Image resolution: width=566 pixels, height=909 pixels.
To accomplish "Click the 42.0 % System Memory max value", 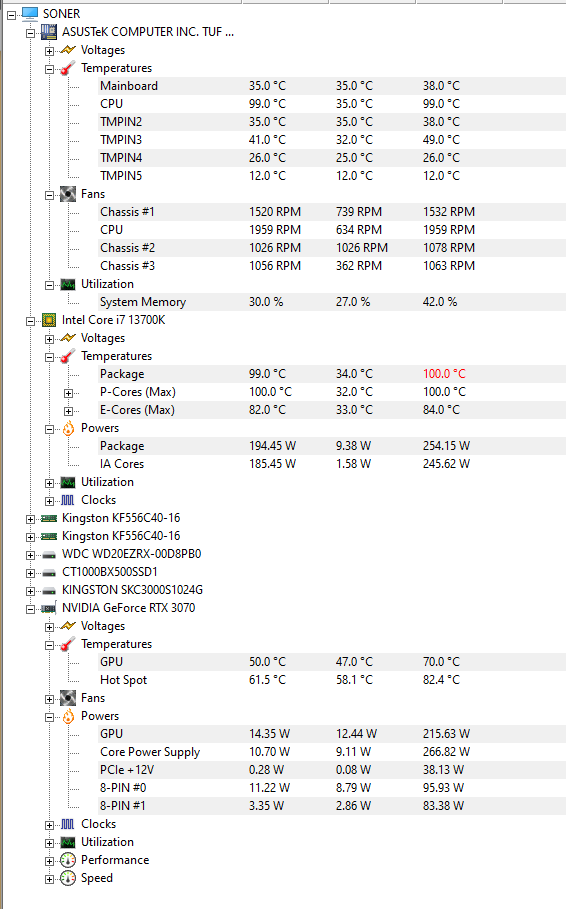I will point(440,302).
